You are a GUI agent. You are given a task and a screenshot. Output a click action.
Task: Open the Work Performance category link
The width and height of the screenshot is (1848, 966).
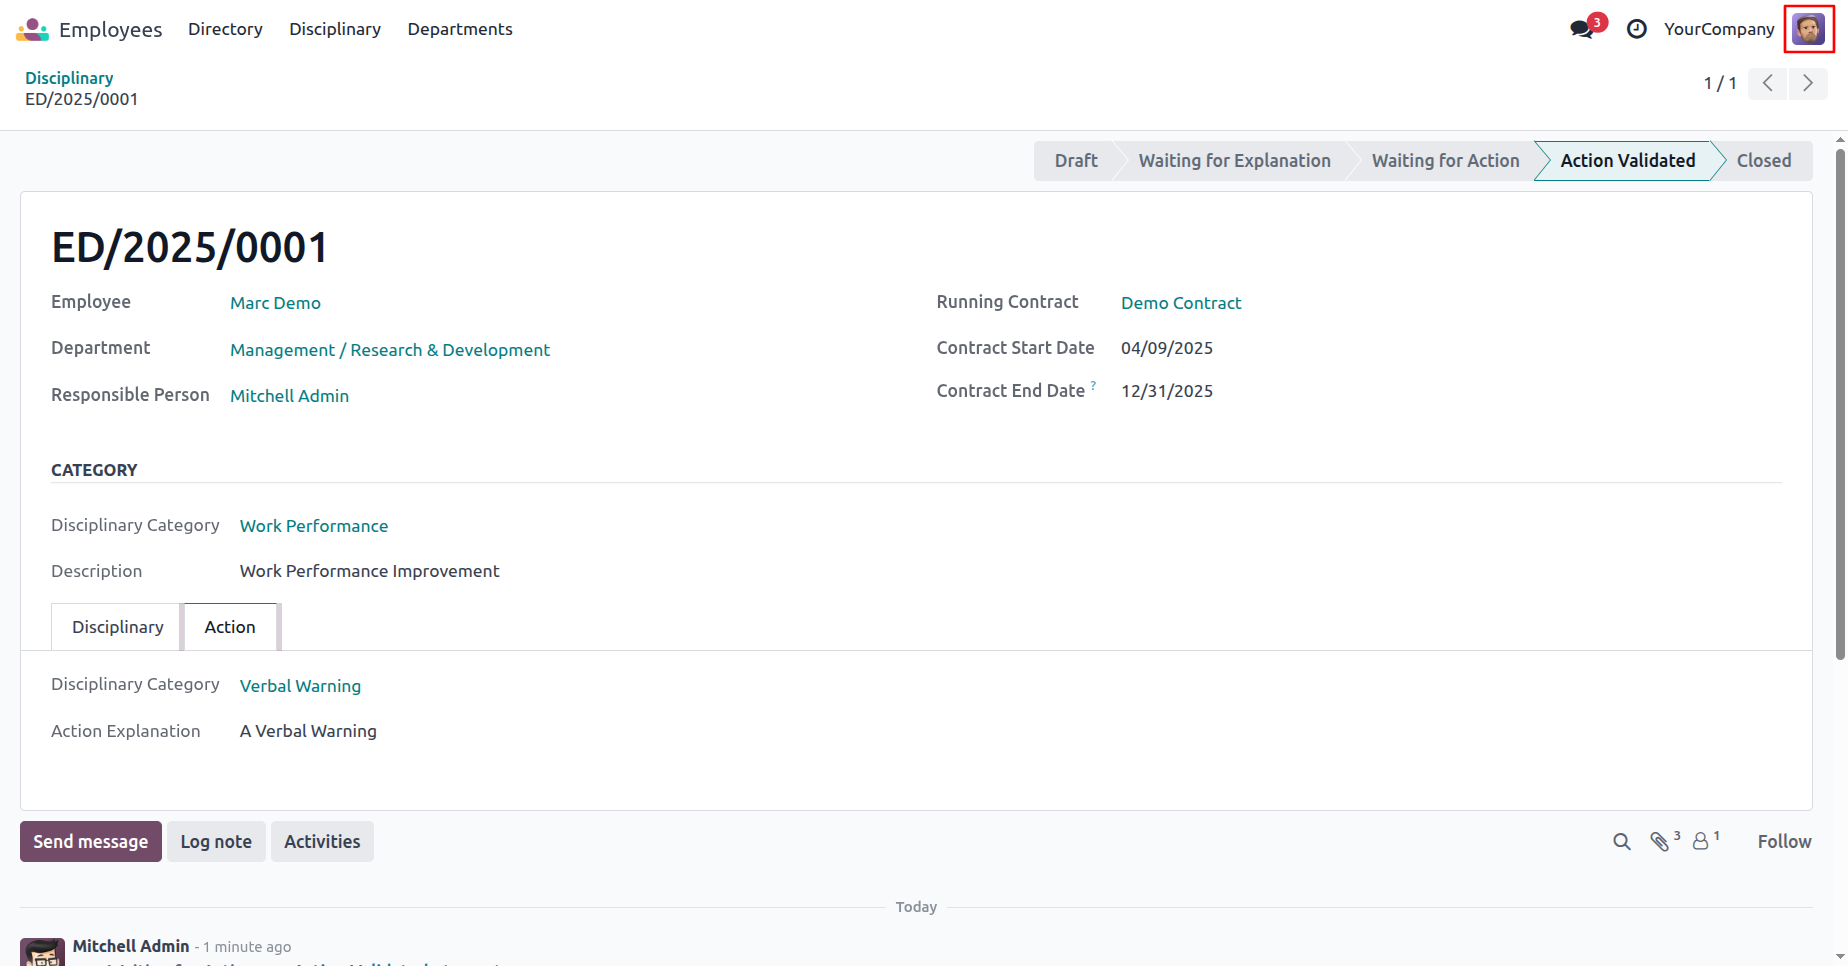coord(314,526)
